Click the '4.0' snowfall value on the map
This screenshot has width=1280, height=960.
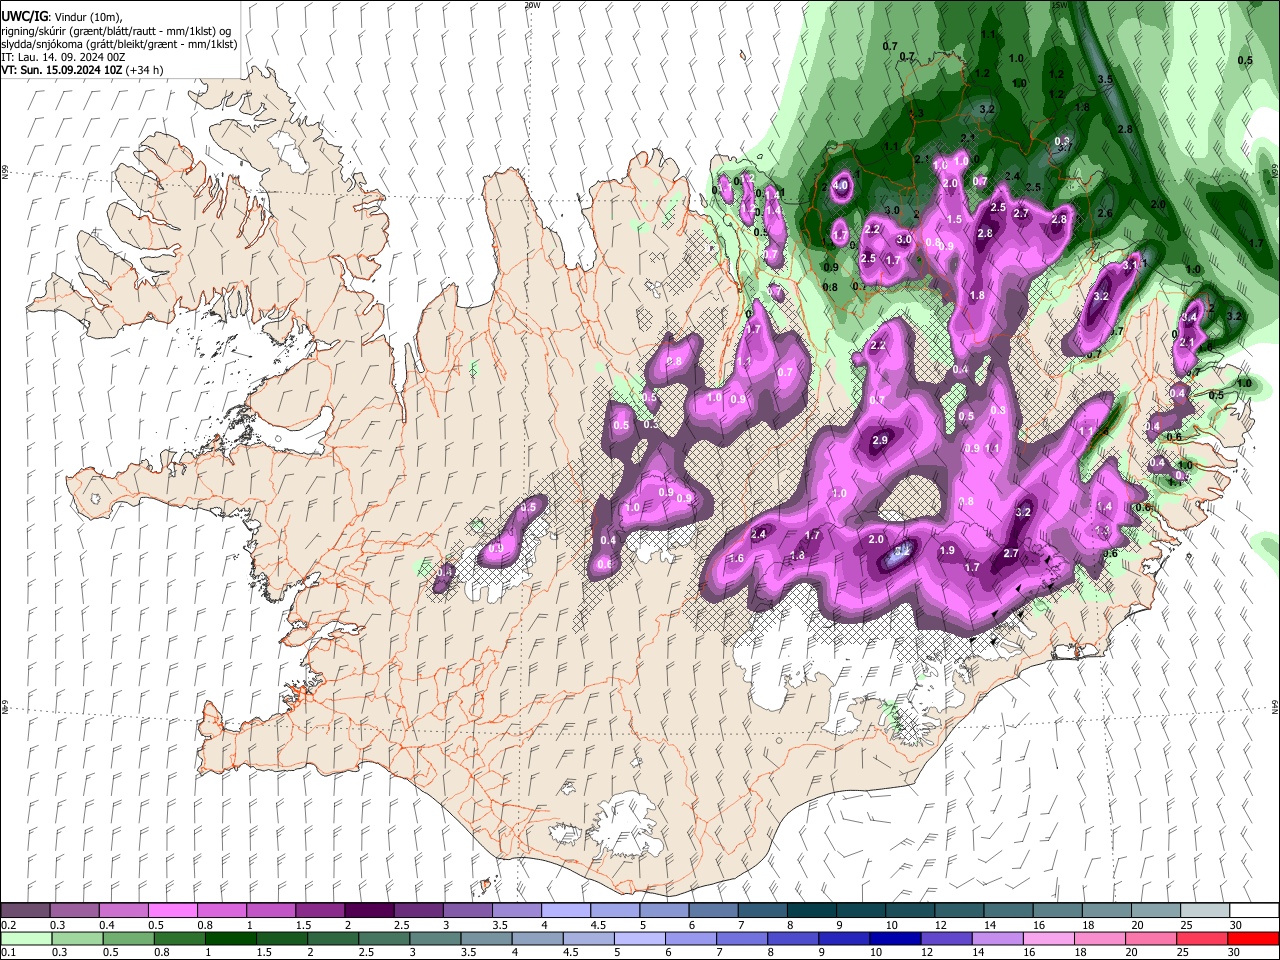840,185
